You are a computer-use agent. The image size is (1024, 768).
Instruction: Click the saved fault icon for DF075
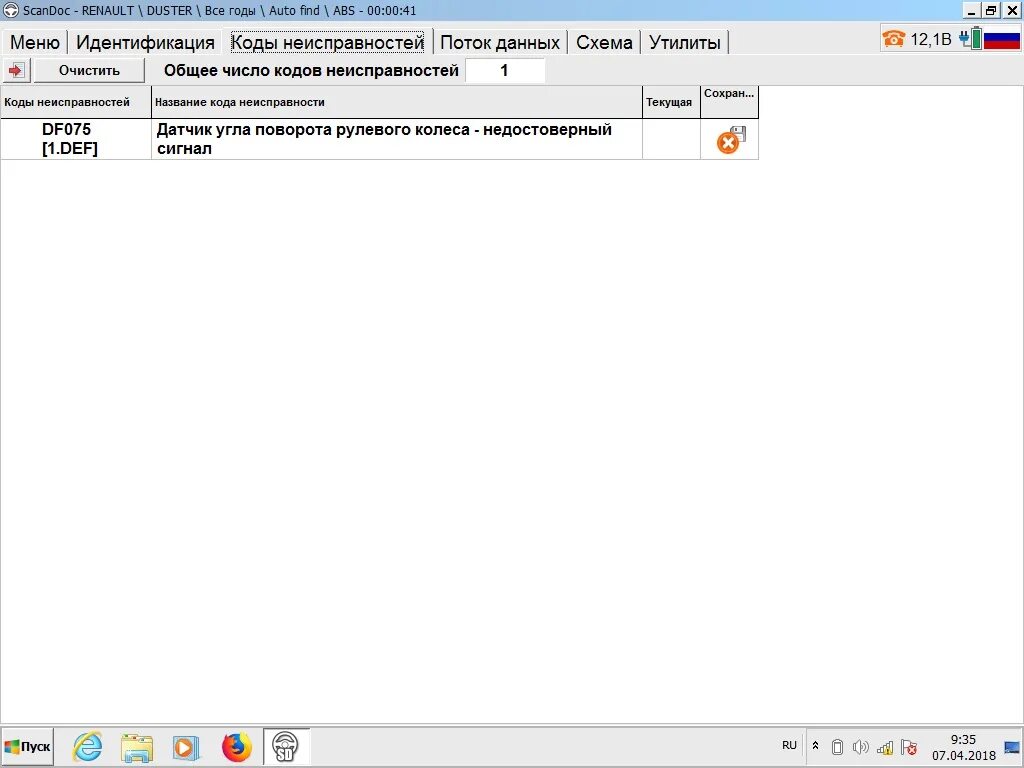tap(730, 139)
